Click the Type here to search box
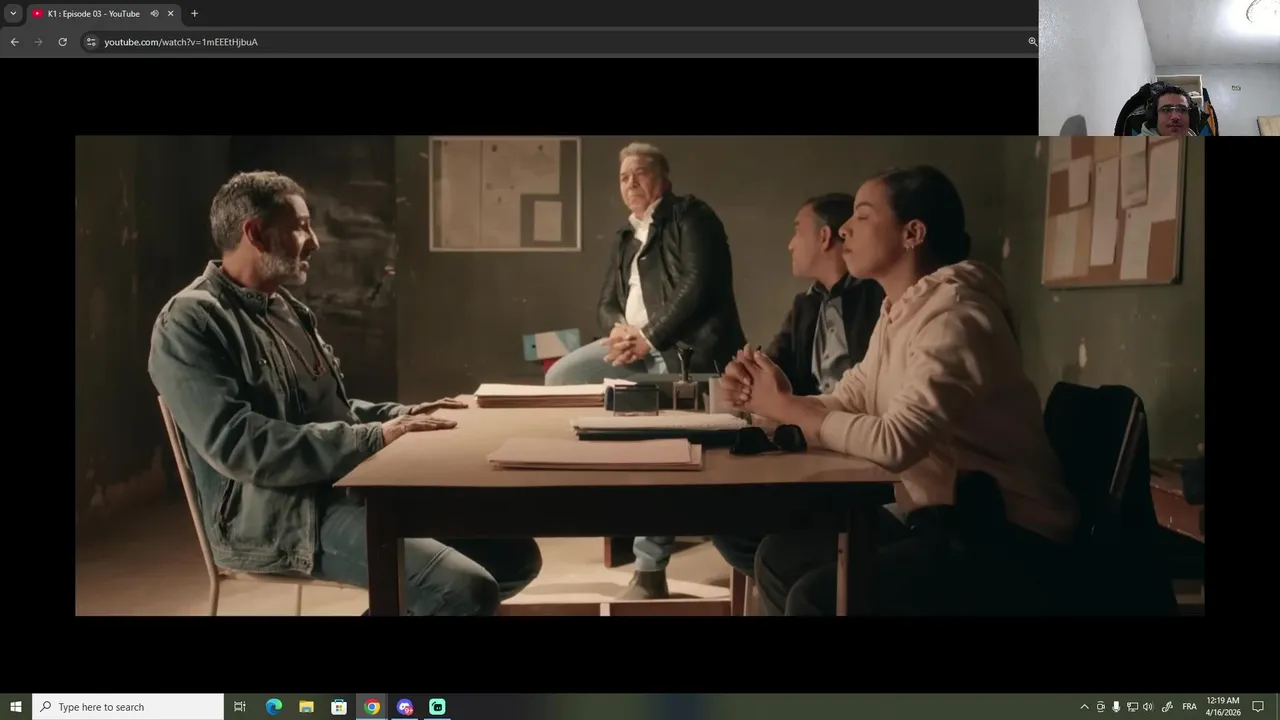Viewport: 1280px width, 720px height. pos(128,707)
